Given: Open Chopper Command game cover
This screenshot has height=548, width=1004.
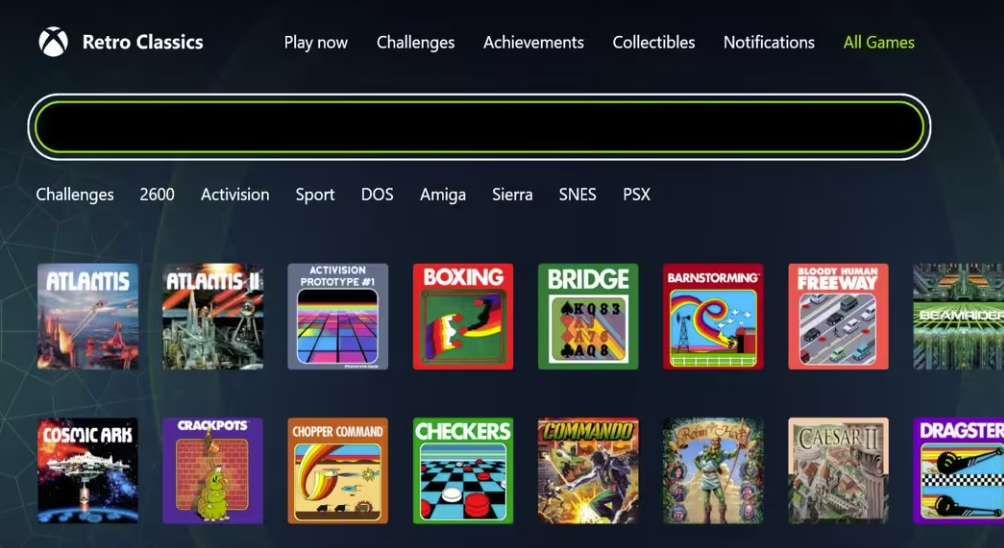Looking at the screenshot, I should click(338, 471).
